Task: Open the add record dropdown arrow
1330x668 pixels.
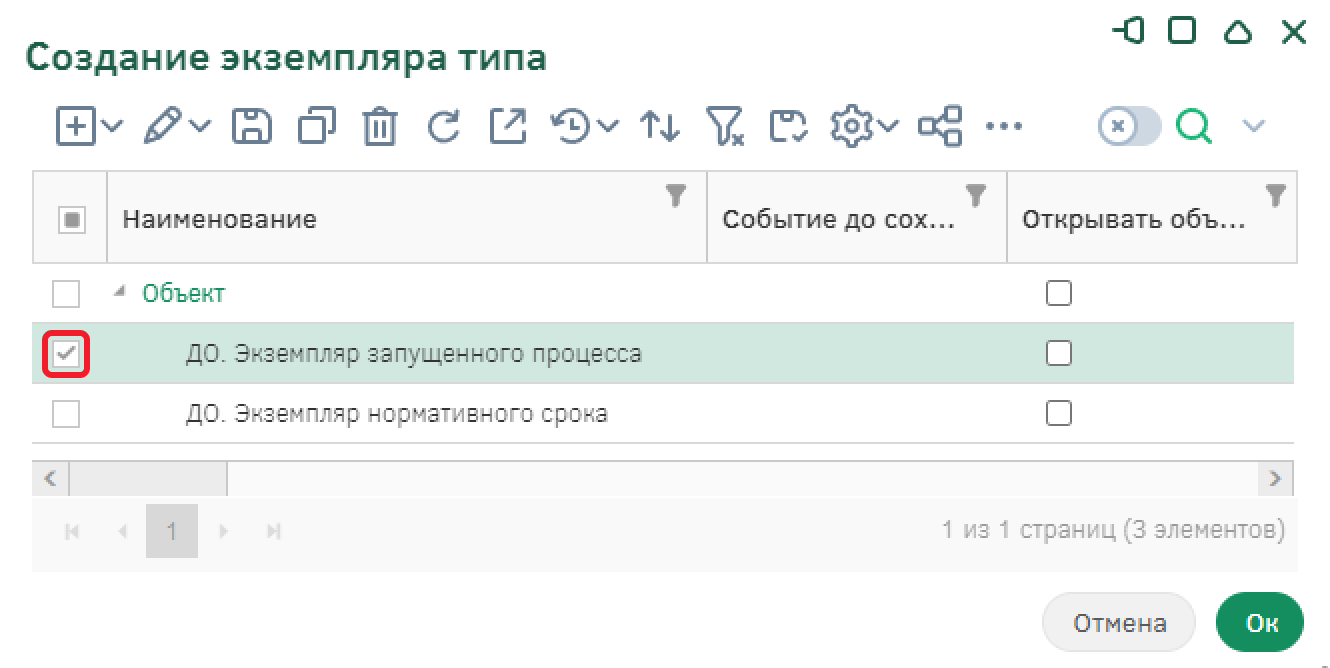Action: click(x=113, y=126)
